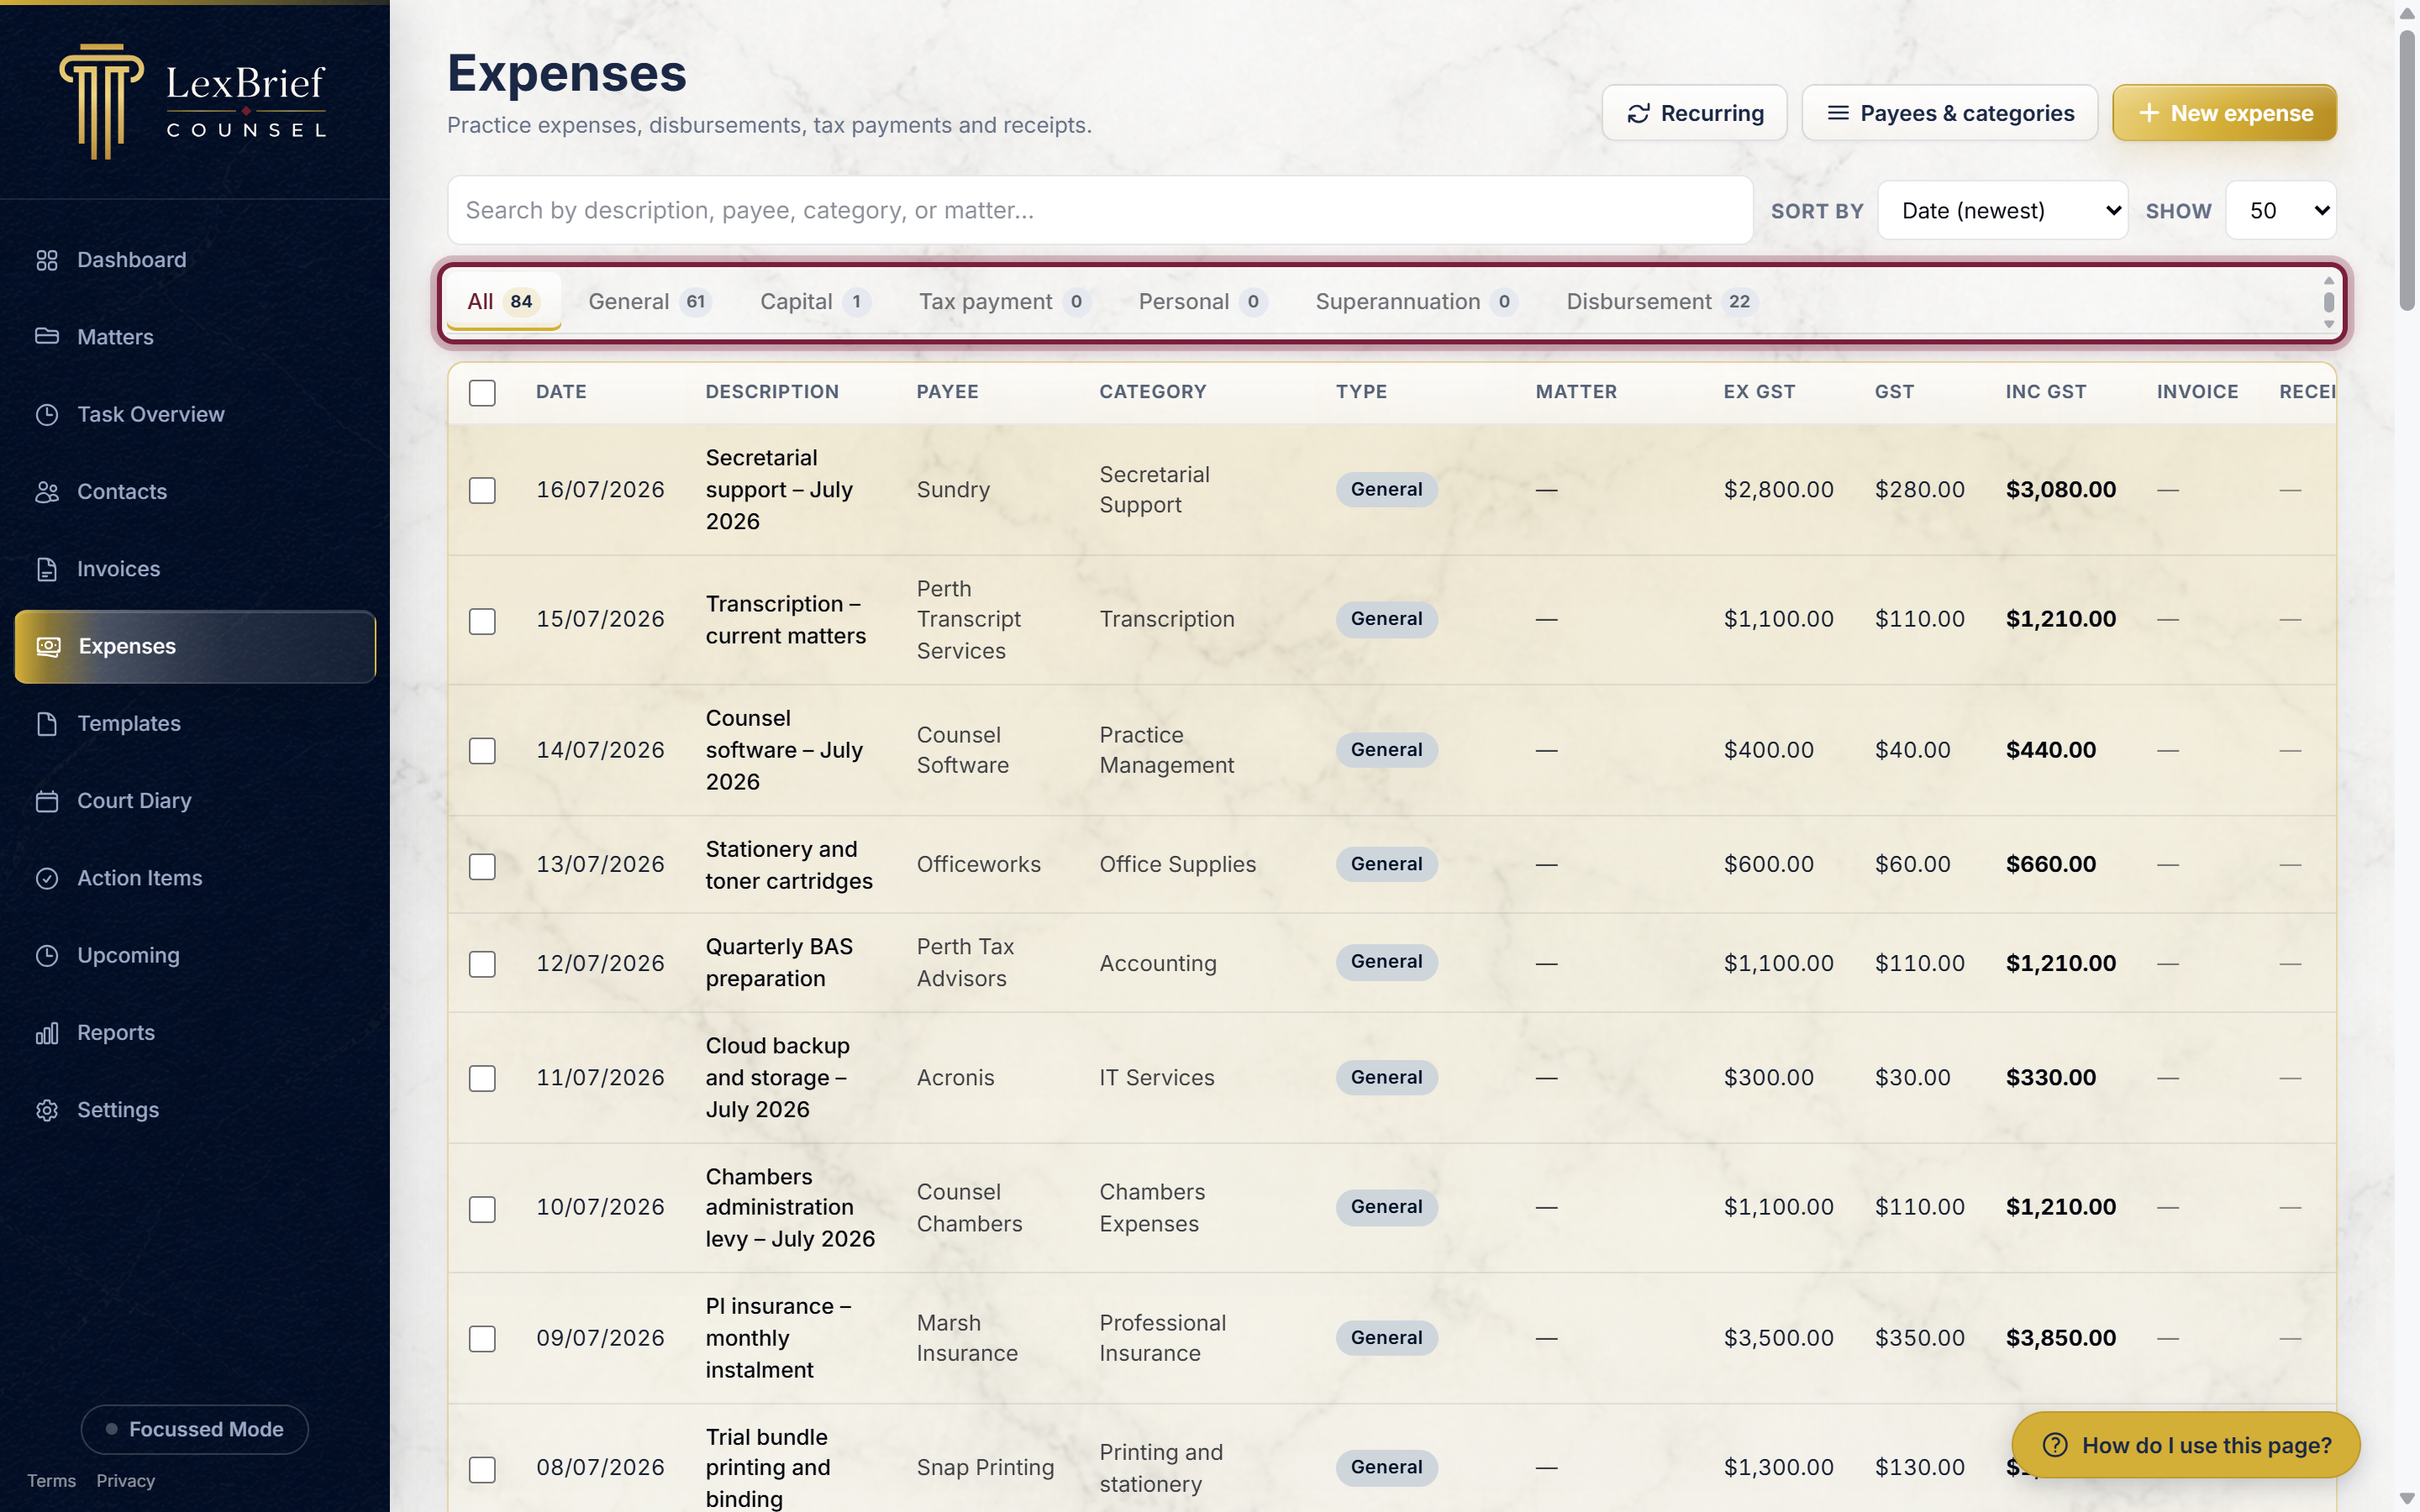Check the Quarterly BAS preparation row
This screenshot has height=1512, width=2420.
click(x=482, y=964)
